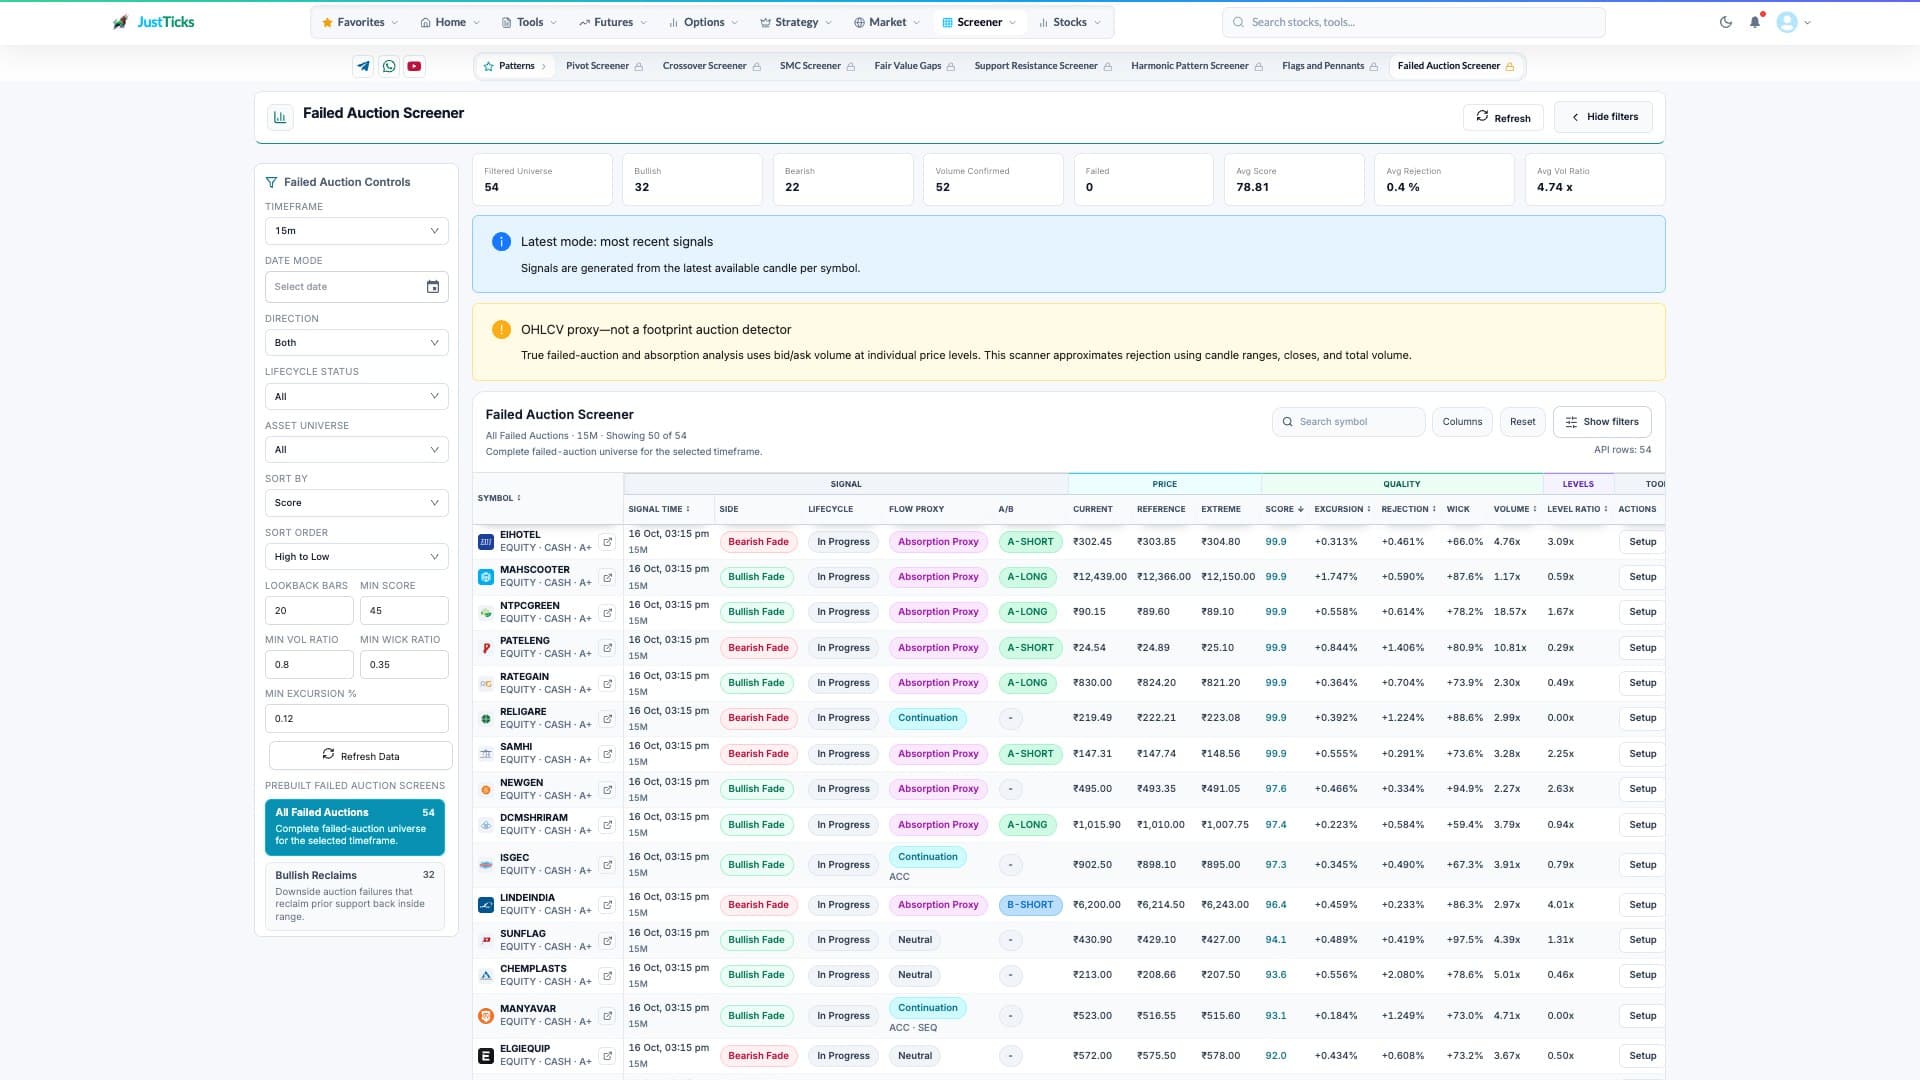
Task: Open the Sort Order High to Low dropdown
Action: (x=357, y=557)
